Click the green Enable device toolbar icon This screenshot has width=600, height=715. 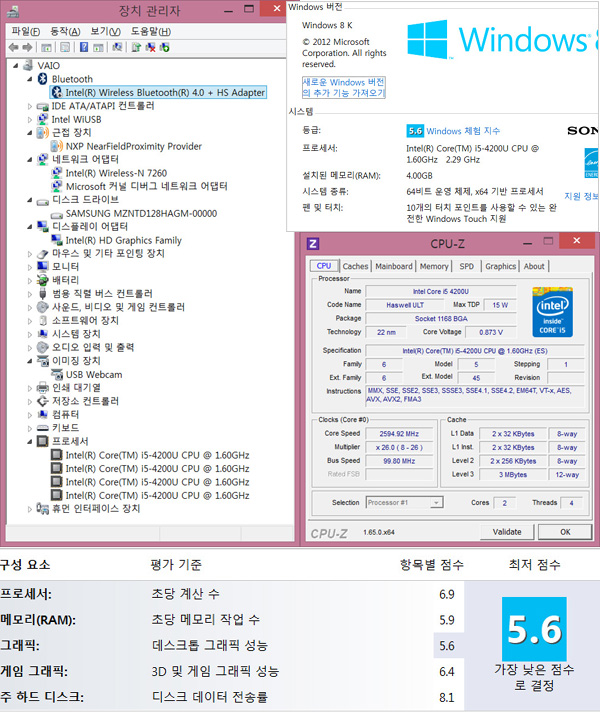[165, 47]
